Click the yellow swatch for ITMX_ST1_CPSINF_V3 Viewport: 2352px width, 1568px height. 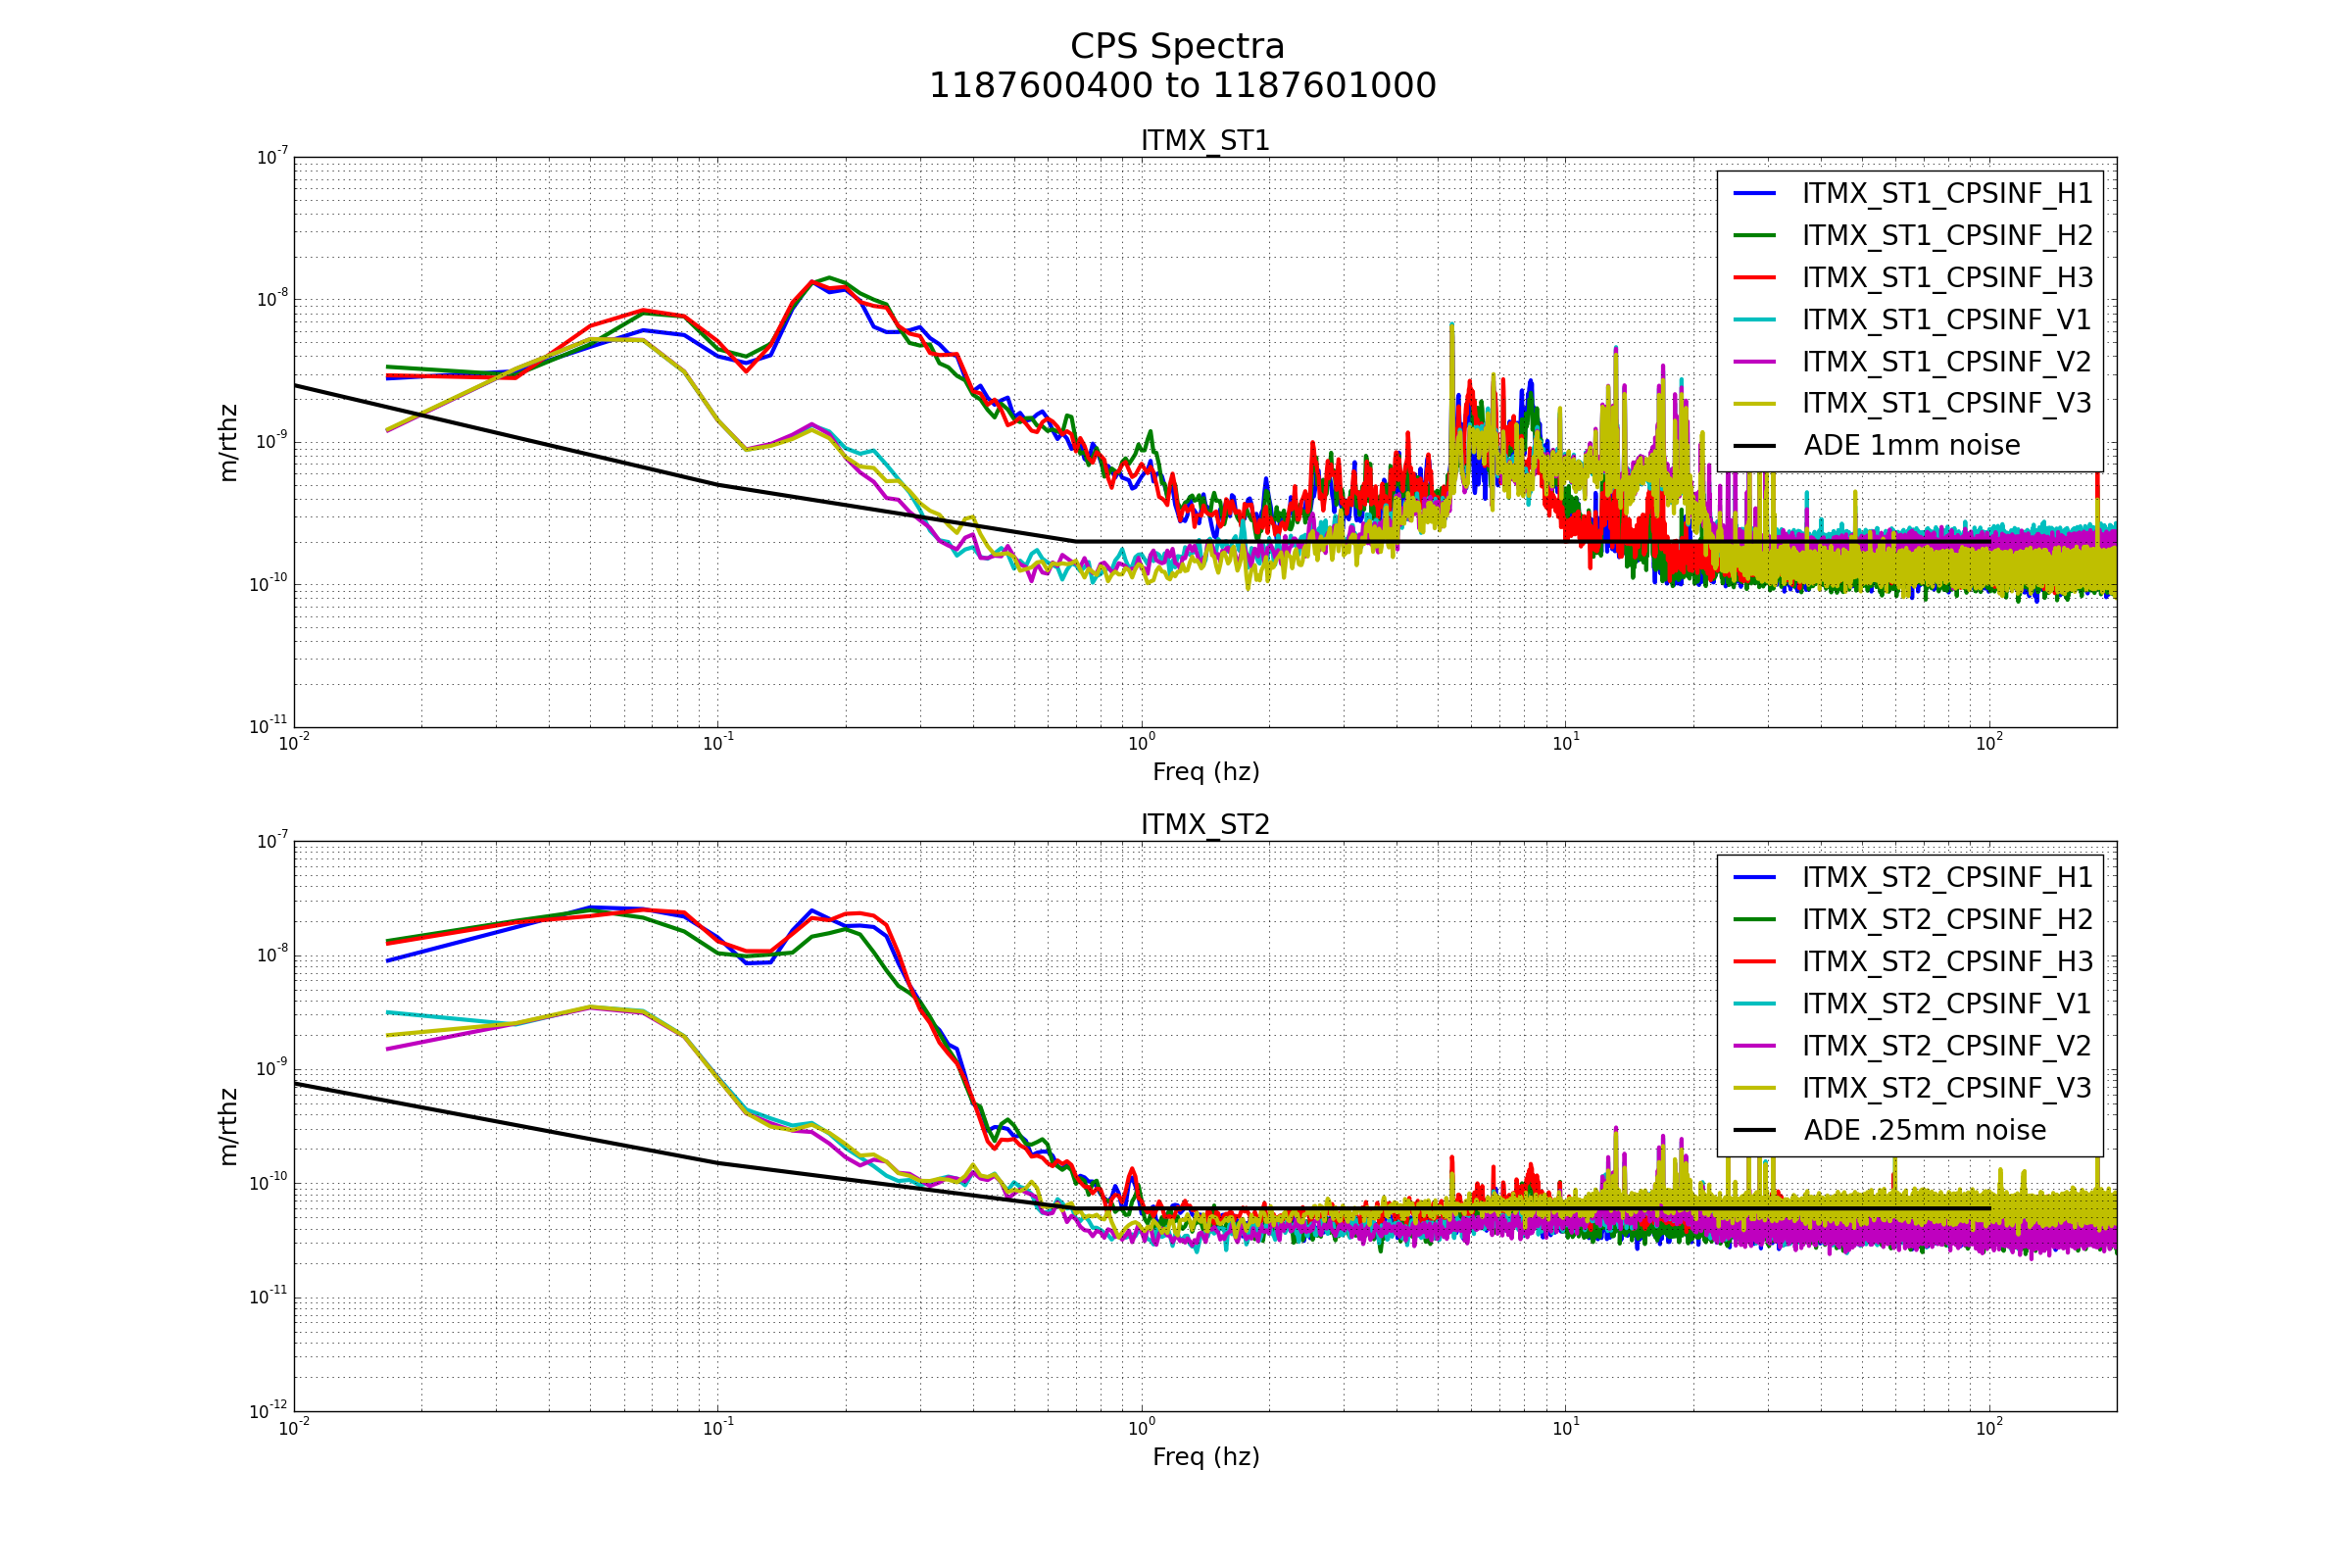pos(1754,403)
